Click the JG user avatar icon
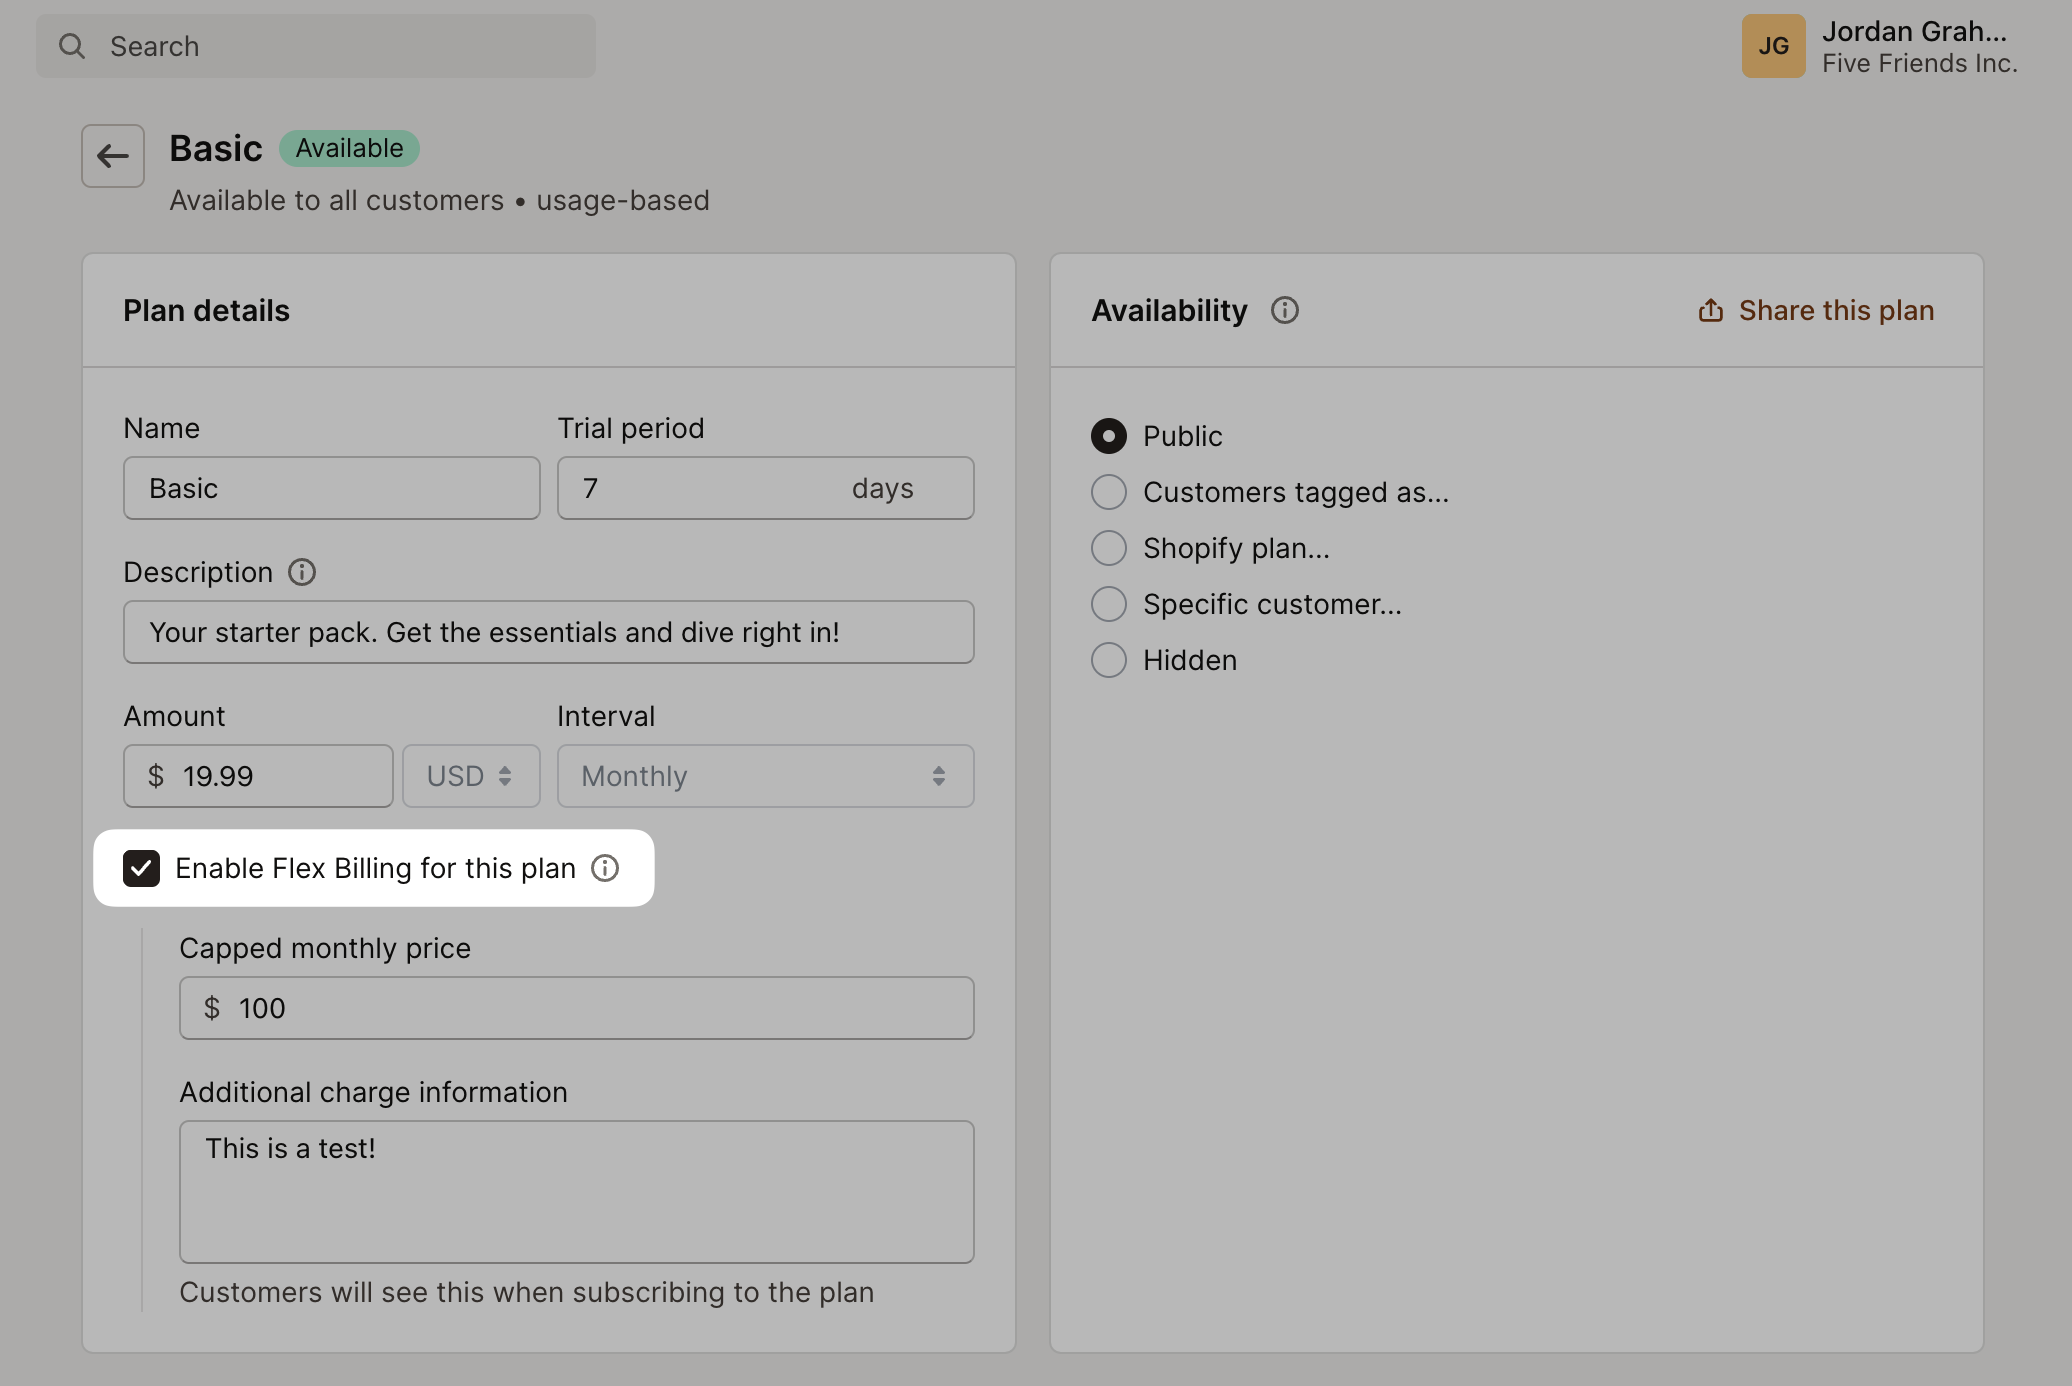 [1774, 45]
